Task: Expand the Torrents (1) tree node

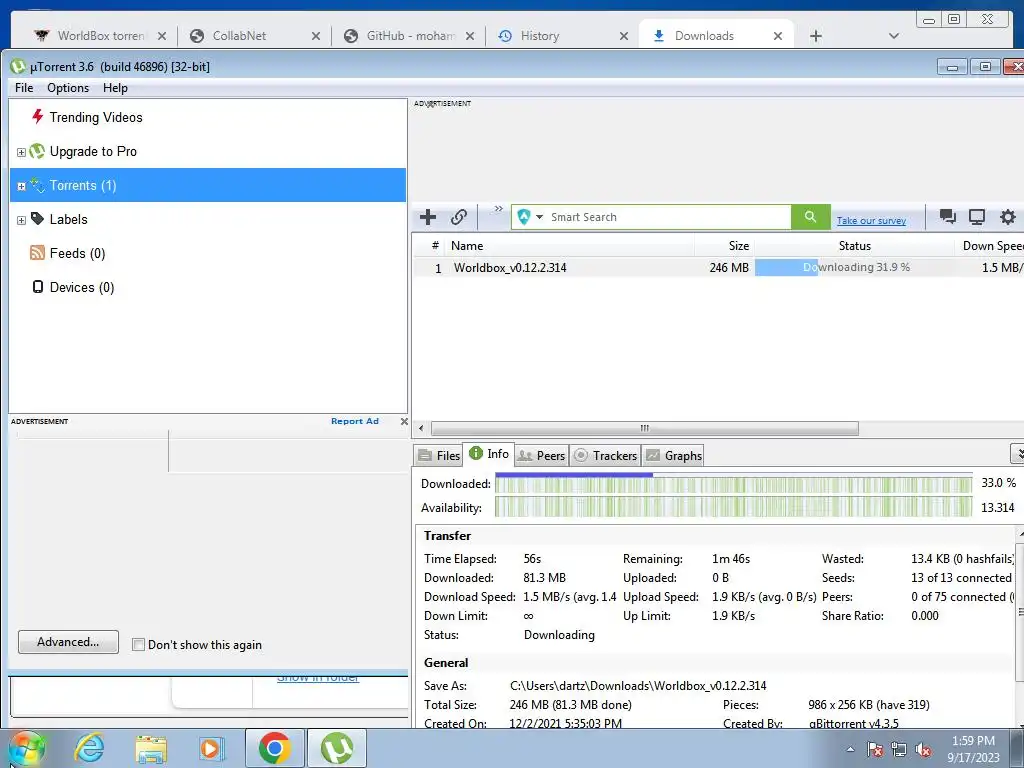Action: pyautogui.click(x=21, y=186)
